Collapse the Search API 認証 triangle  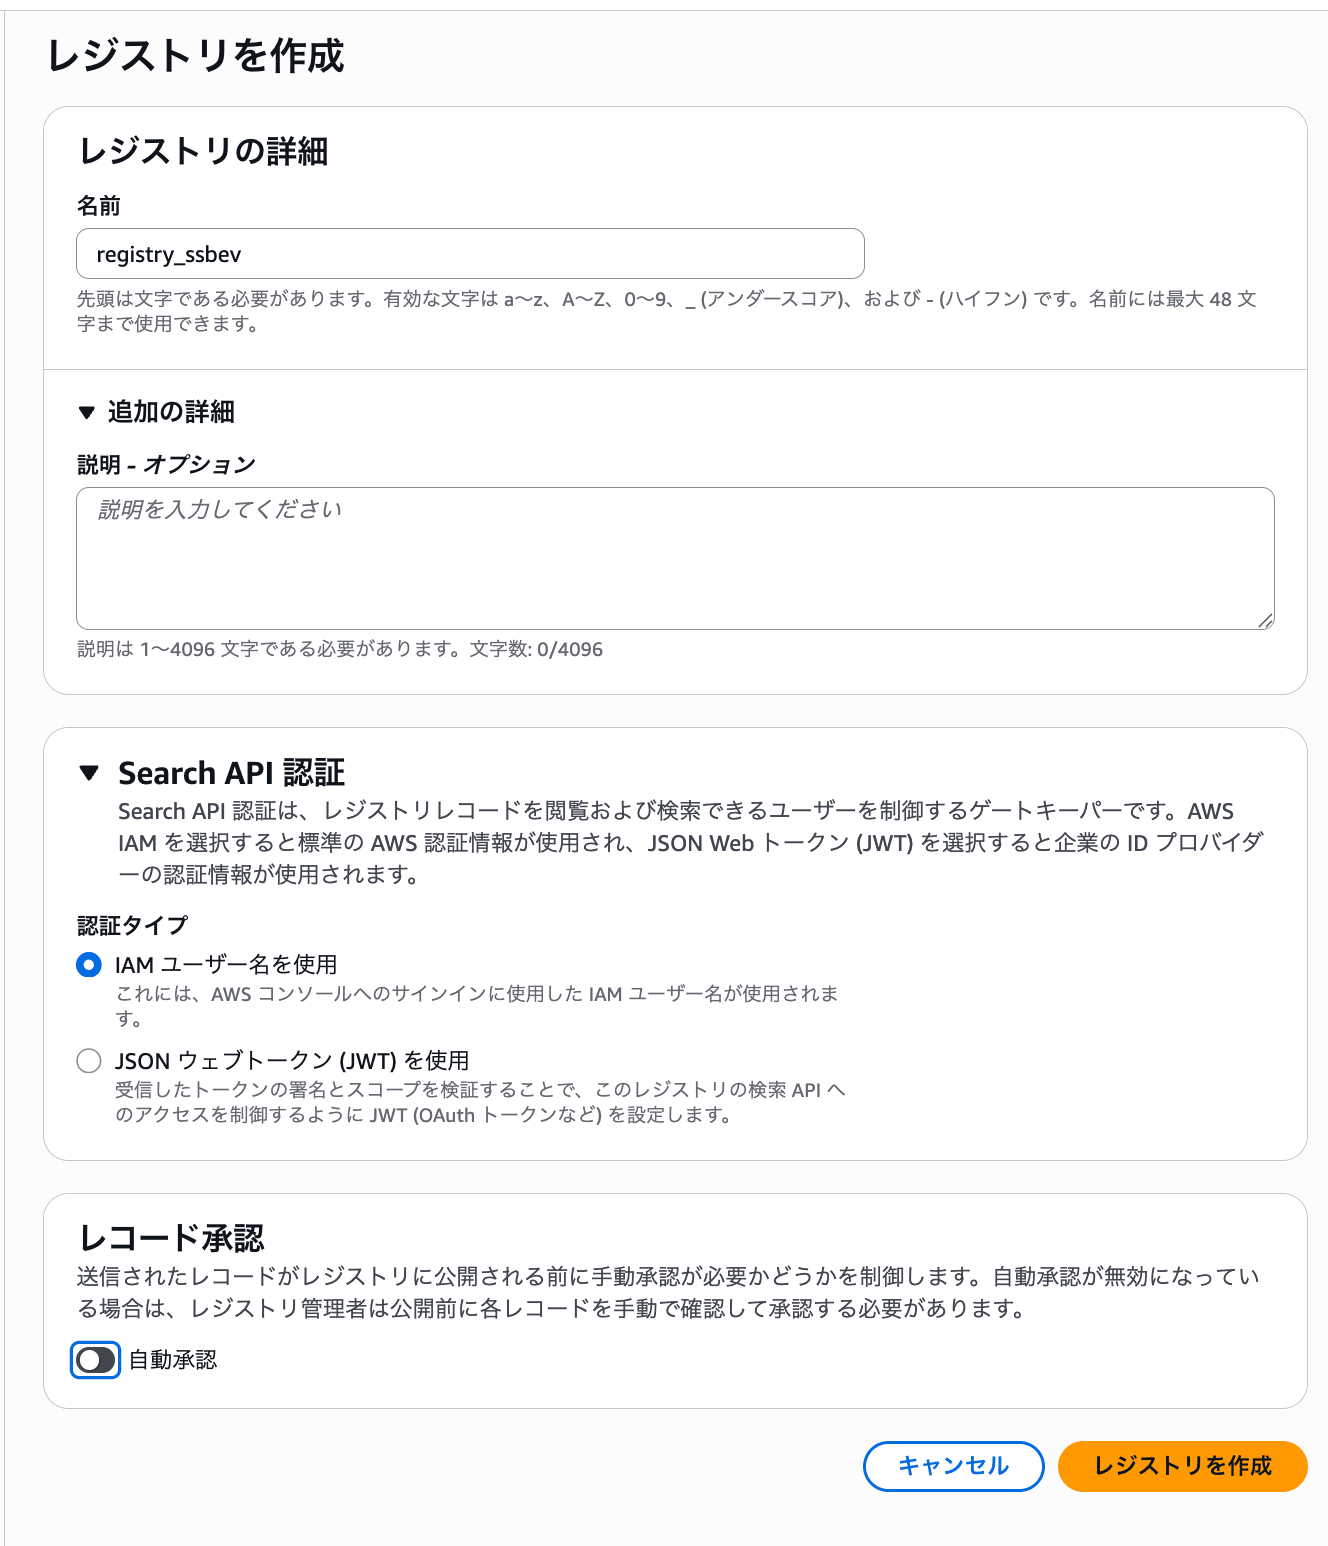pyautogui.click(x=89, y=773)
